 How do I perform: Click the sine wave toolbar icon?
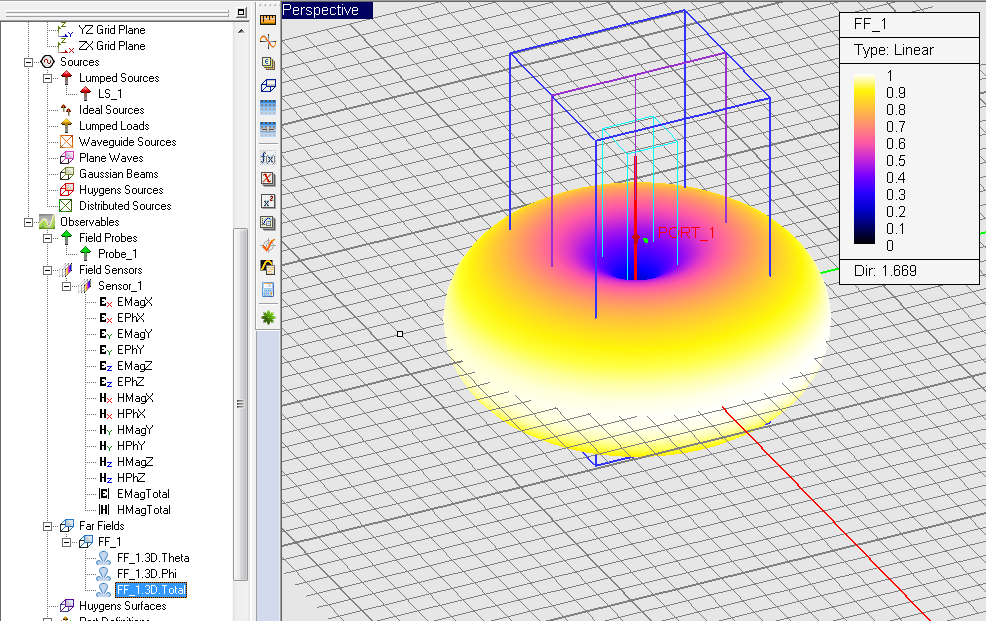click(268, 41)
